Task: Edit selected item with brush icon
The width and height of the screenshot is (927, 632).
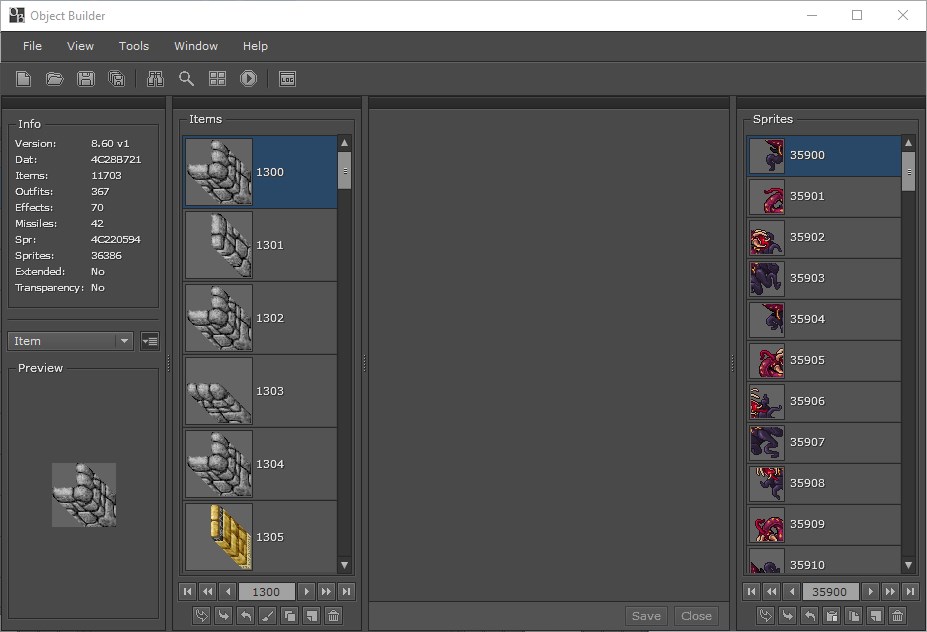Action: click(268, 616)
